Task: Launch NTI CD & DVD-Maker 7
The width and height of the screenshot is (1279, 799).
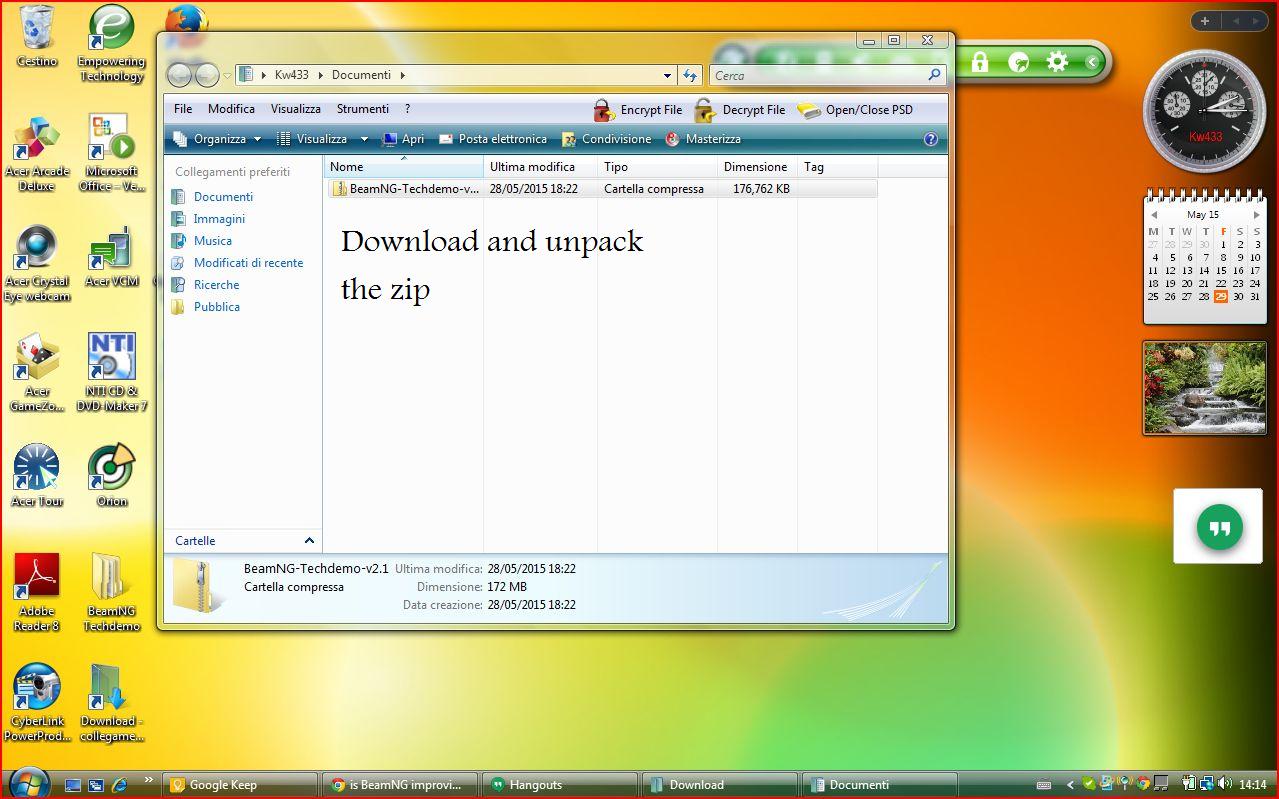Action: 114,372
